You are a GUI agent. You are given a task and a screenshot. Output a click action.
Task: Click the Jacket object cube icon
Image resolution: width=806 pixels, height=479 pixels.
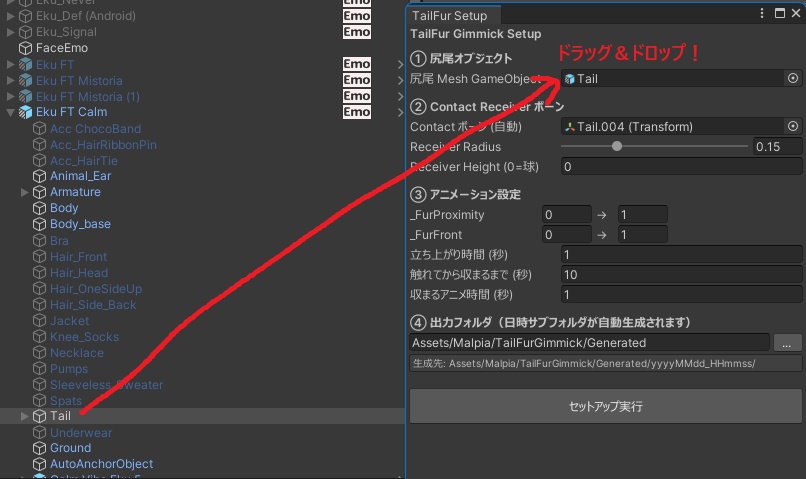coord(39,321)
